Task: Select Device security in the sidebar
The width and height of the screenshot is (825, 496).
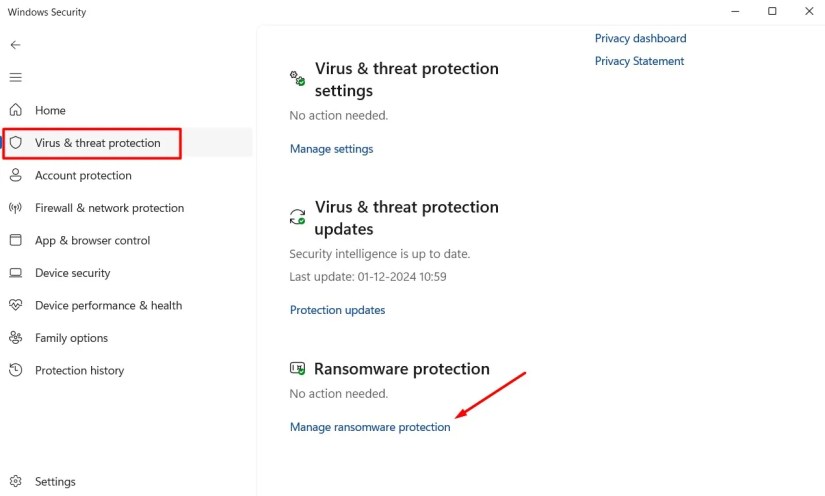Action: pos(72,273)
